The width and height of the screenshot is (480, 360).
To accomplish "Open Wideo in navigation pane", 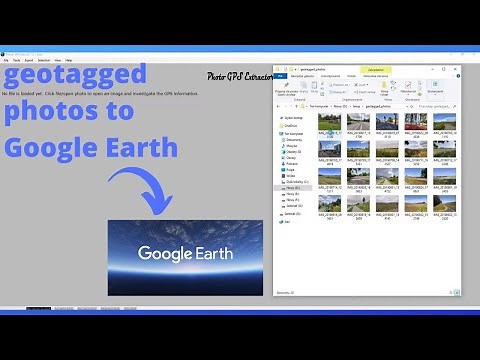I will point(289,176).
